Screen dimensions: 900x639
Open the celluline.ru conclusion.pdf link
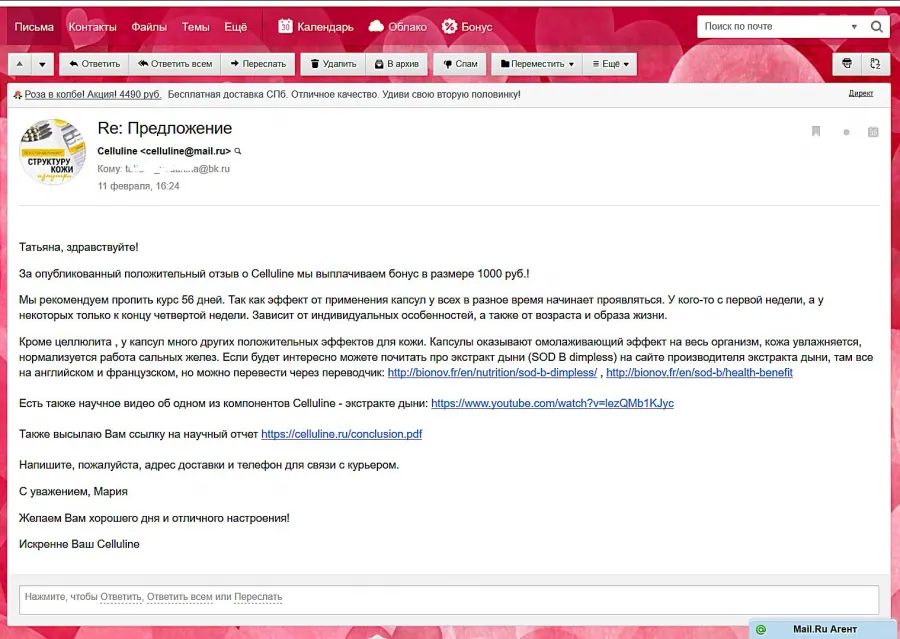point(342,434)
